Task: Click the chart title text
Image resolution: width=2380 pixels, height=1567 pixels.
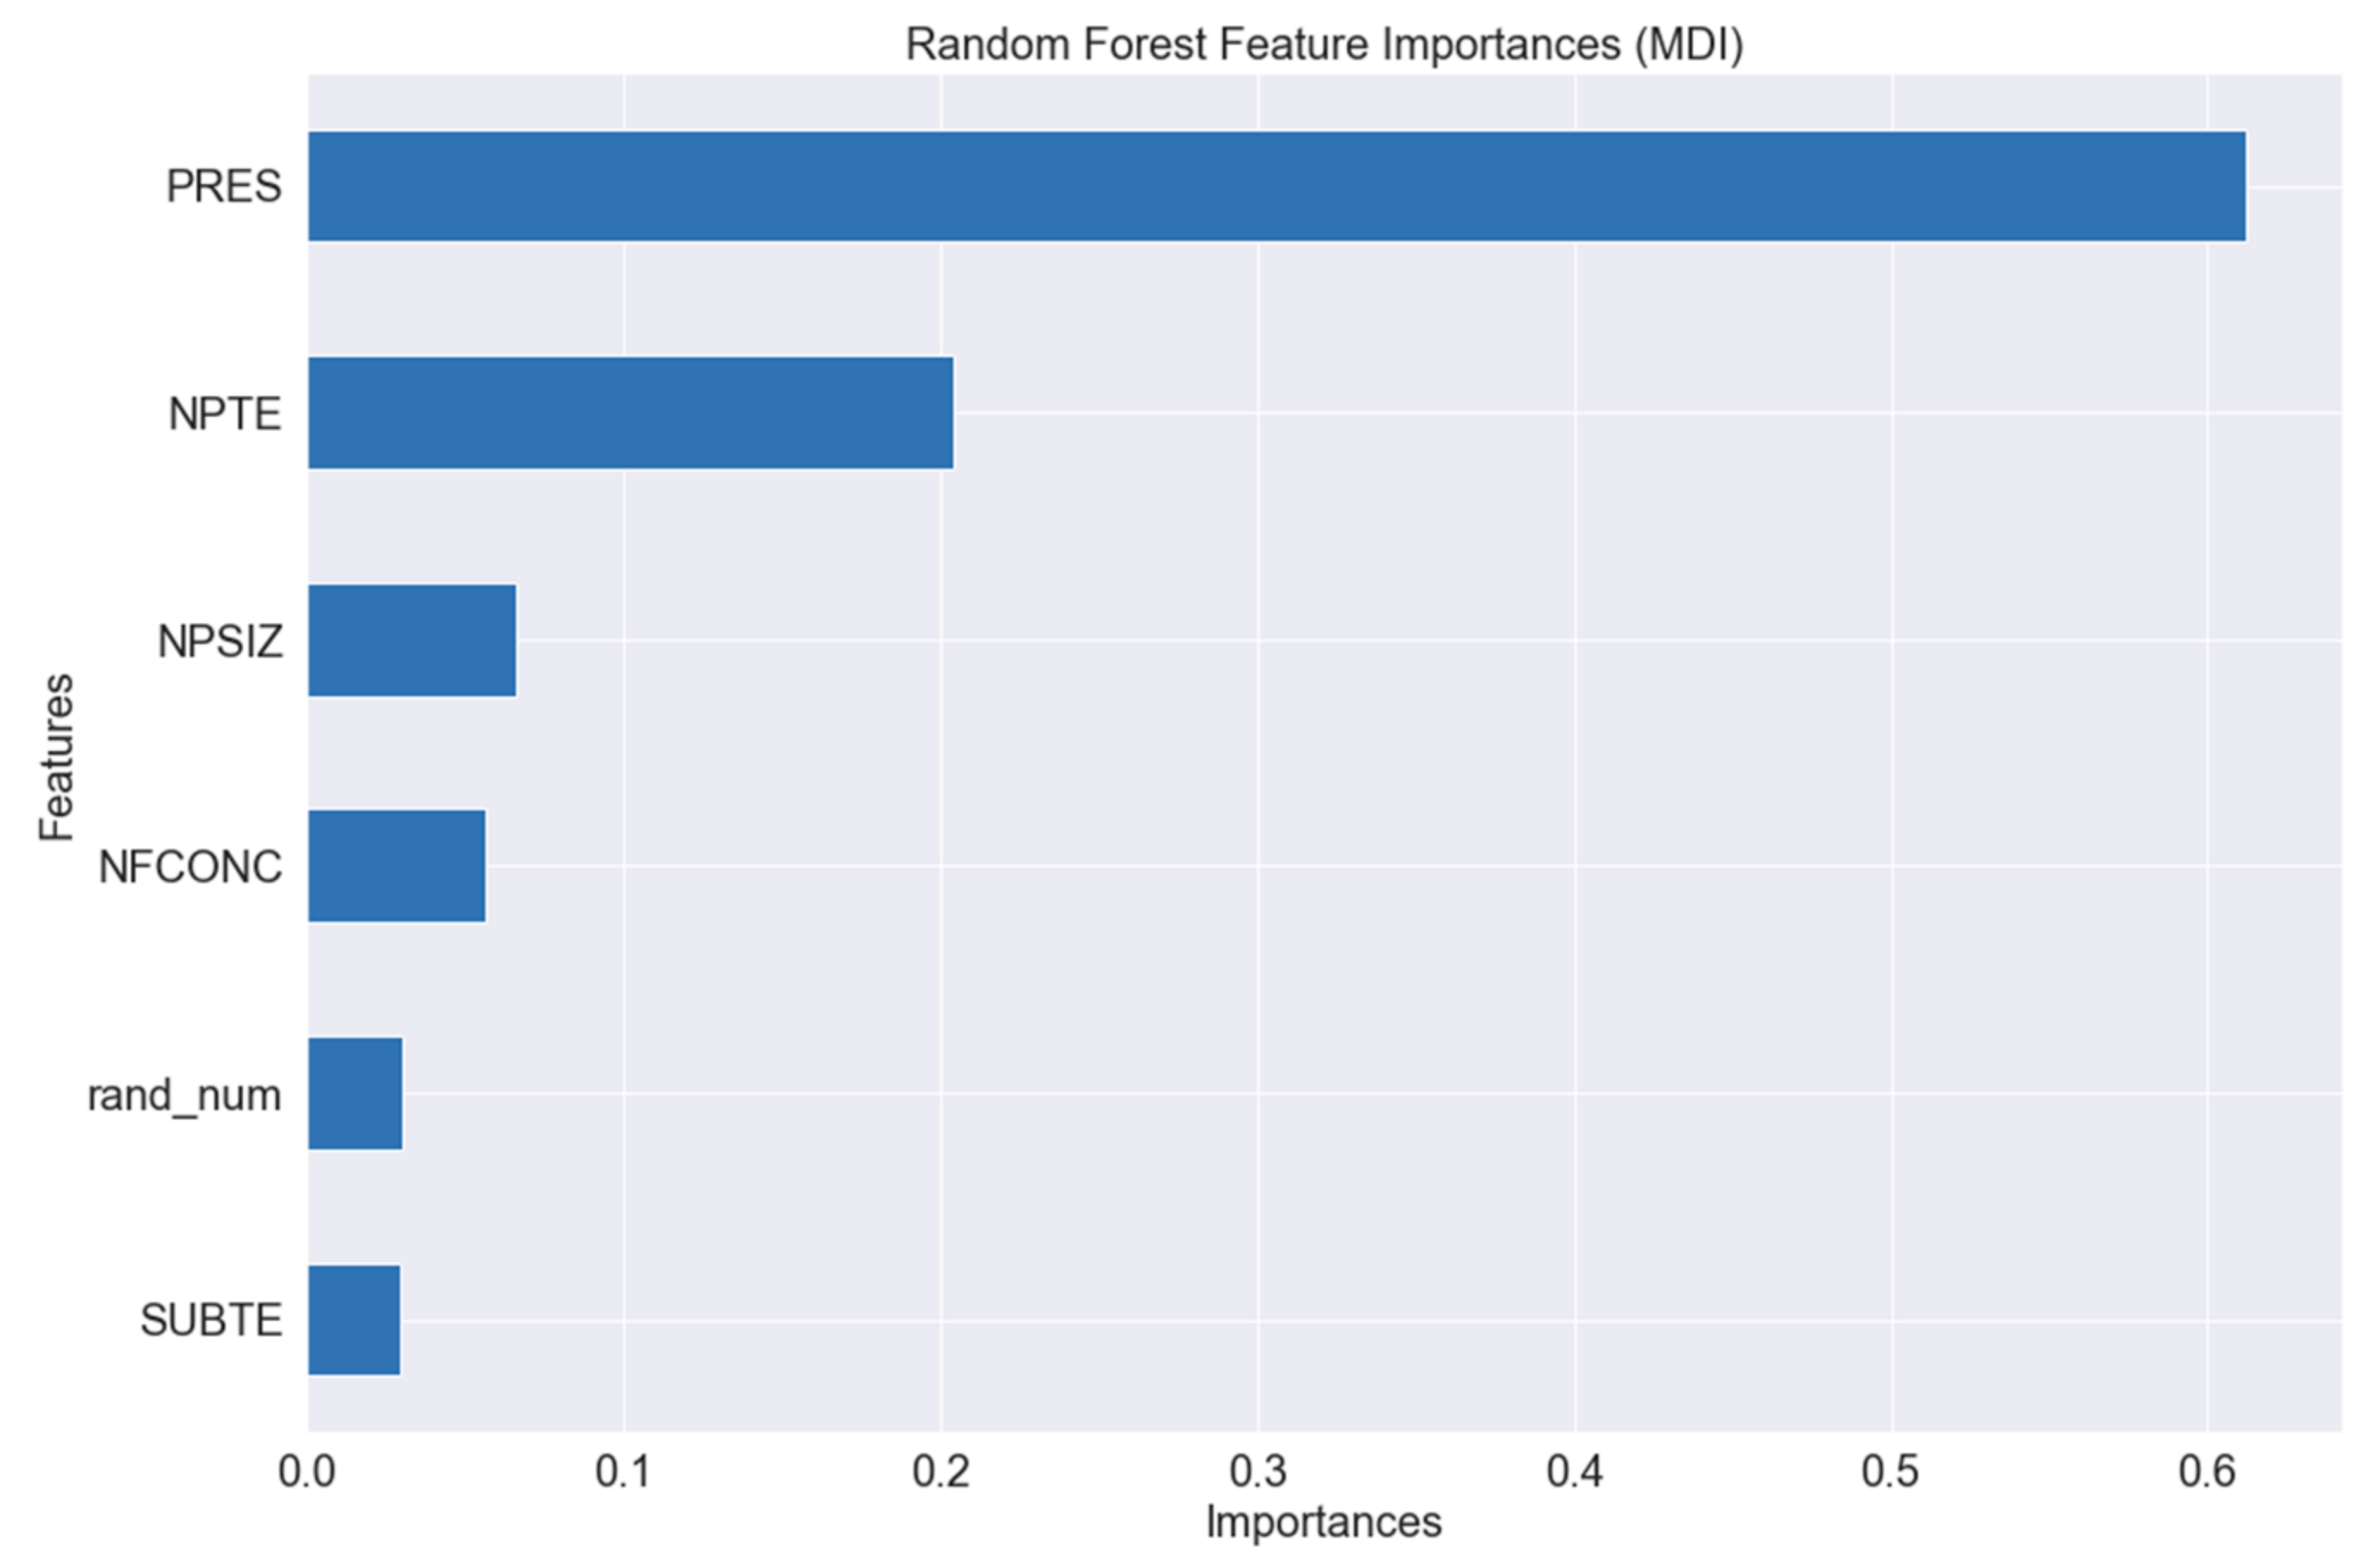Action: pos(1323,45)
